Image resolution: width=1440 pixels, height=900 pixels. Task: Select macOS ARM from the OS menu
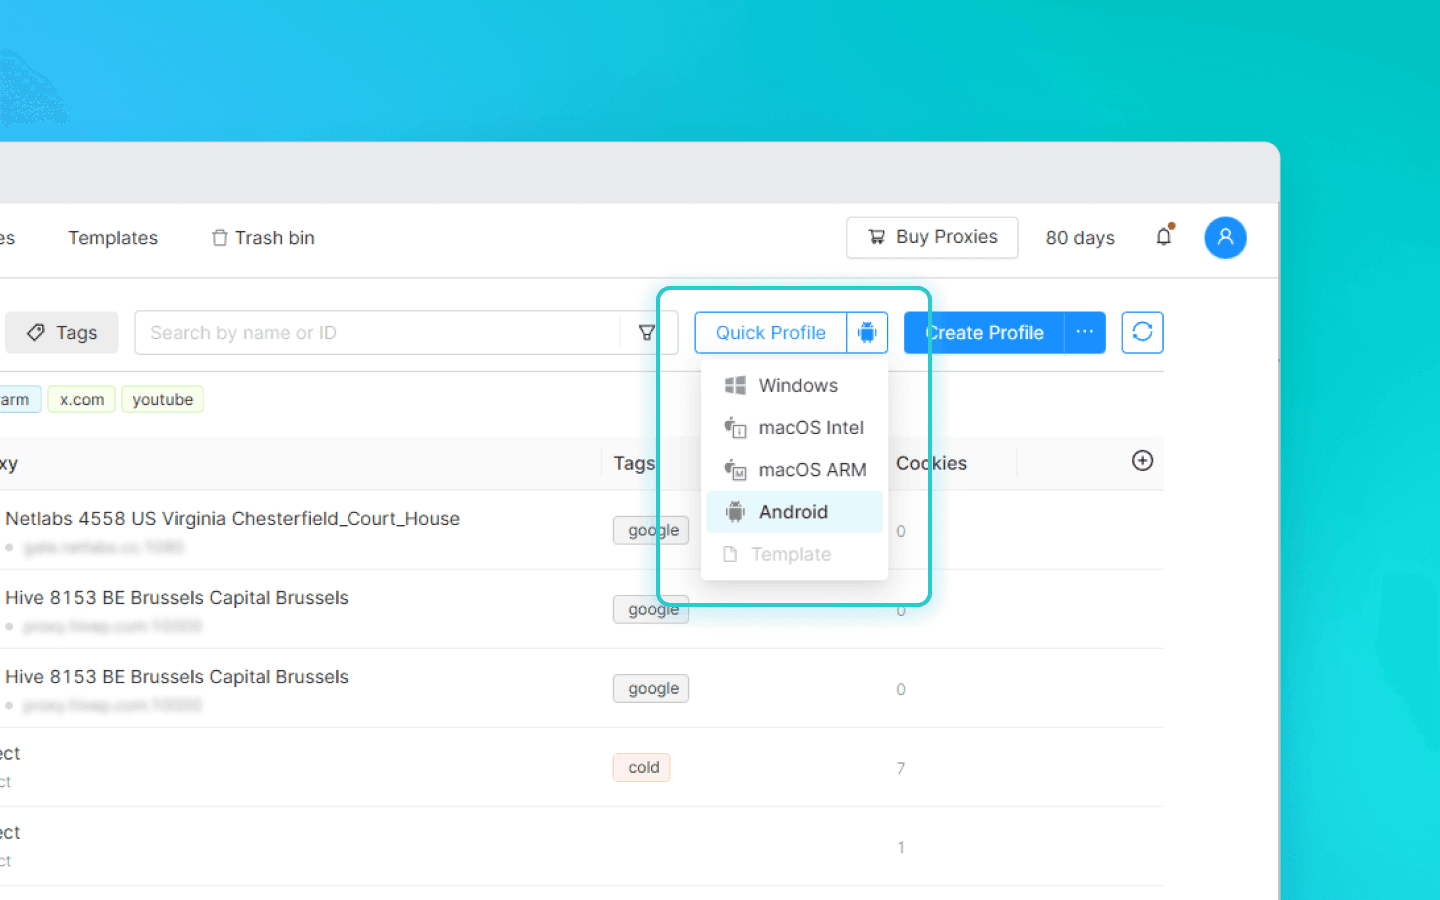795,470
